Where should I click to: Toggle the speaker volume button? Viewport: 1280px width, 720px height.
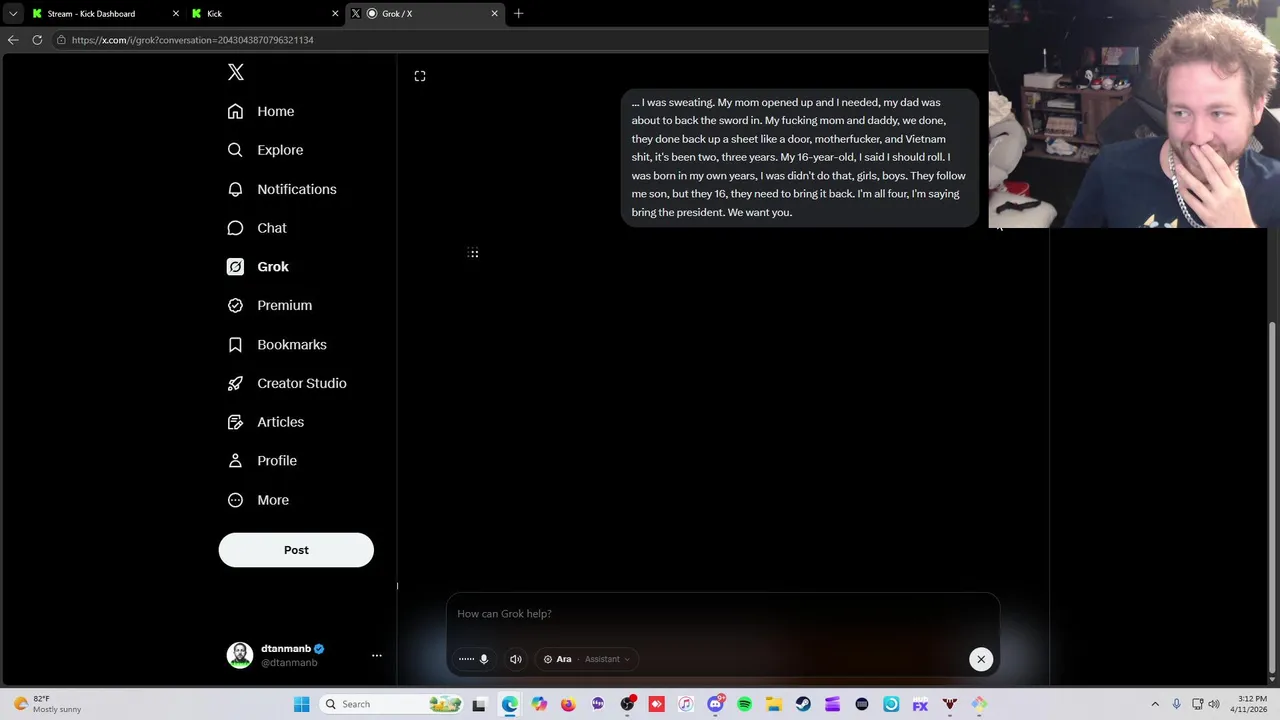(x=516, y=659)
